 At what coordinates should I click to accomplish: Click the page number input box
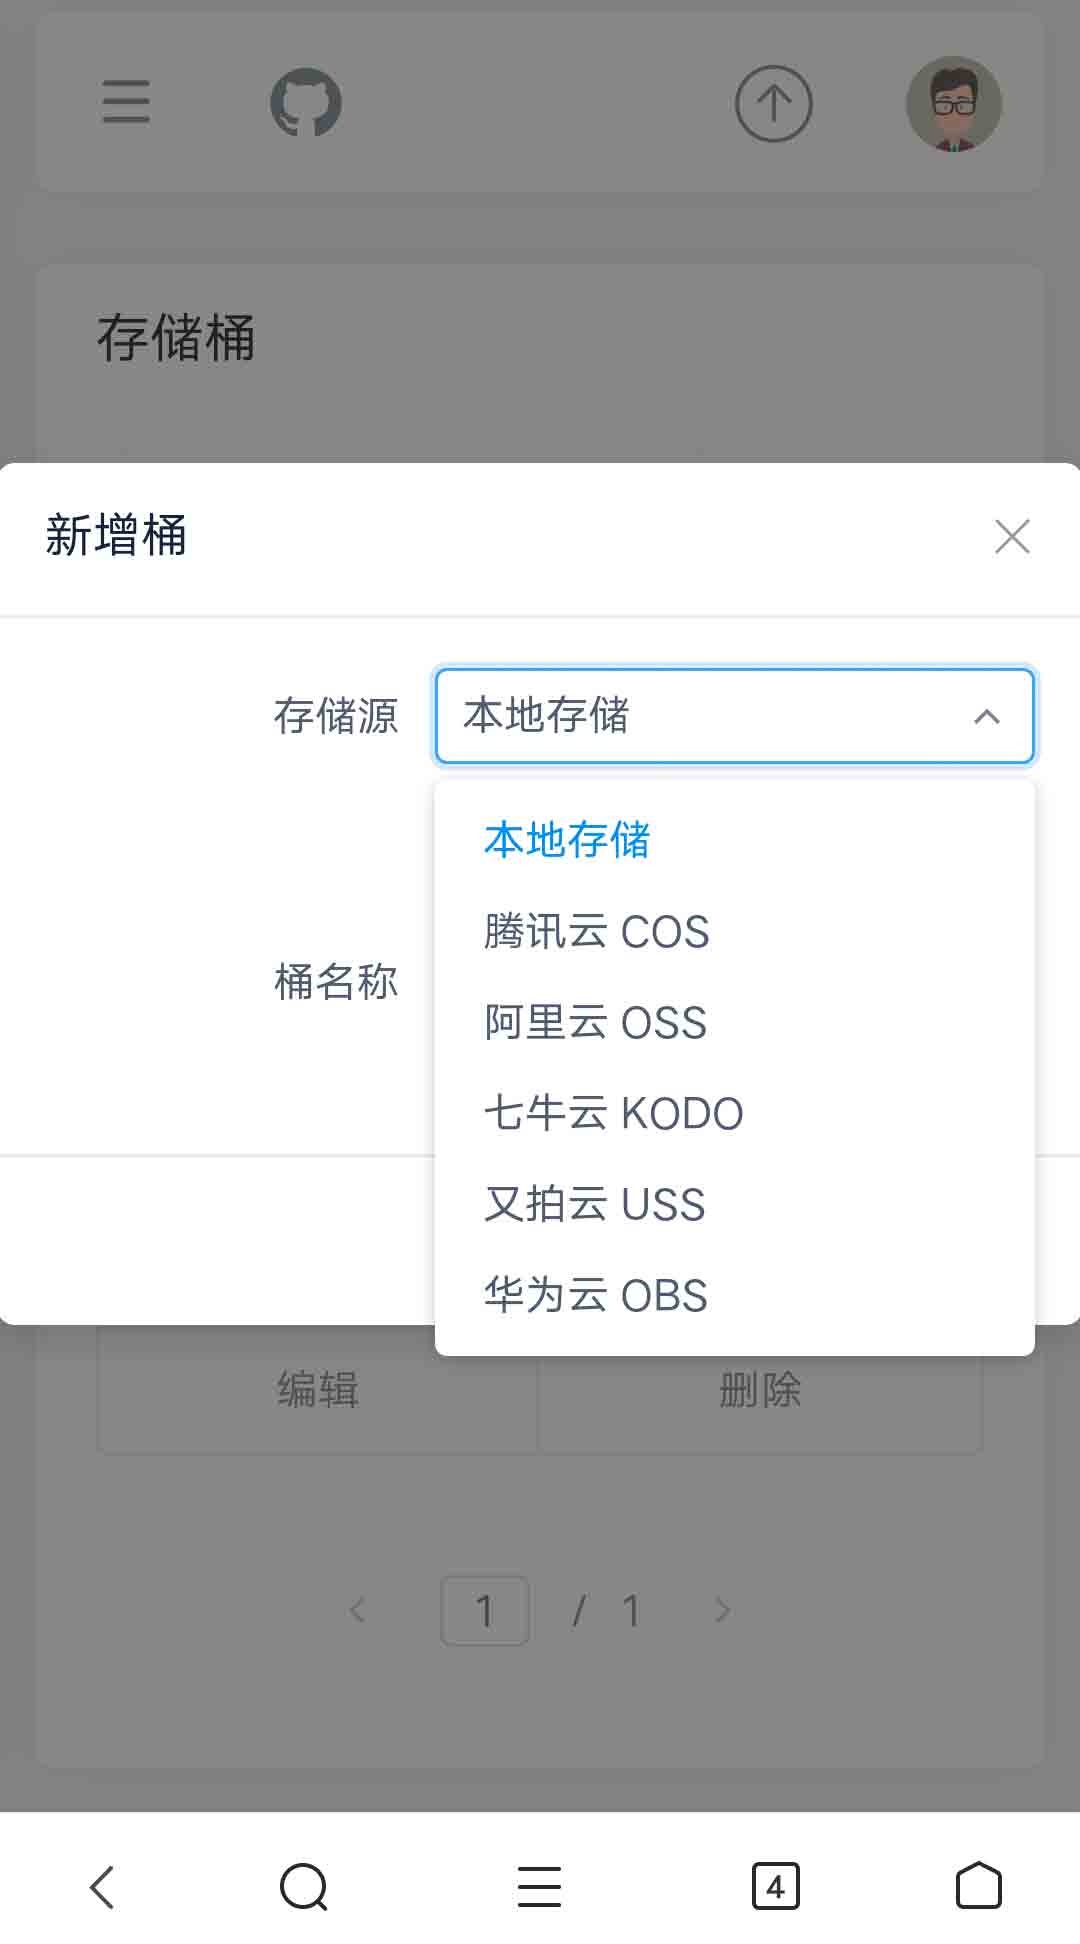coord(485,1611)
